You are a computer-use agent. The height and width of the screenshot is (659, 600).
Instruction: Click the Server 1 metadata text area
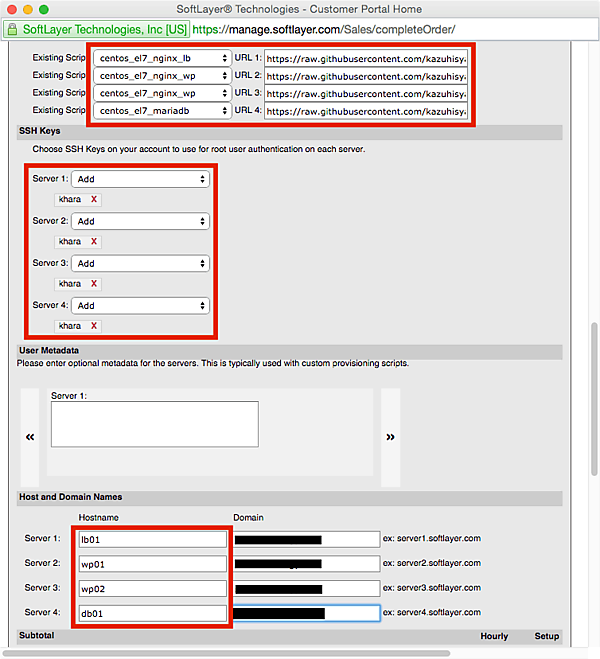pyautogui.click(x=155, y=424)
